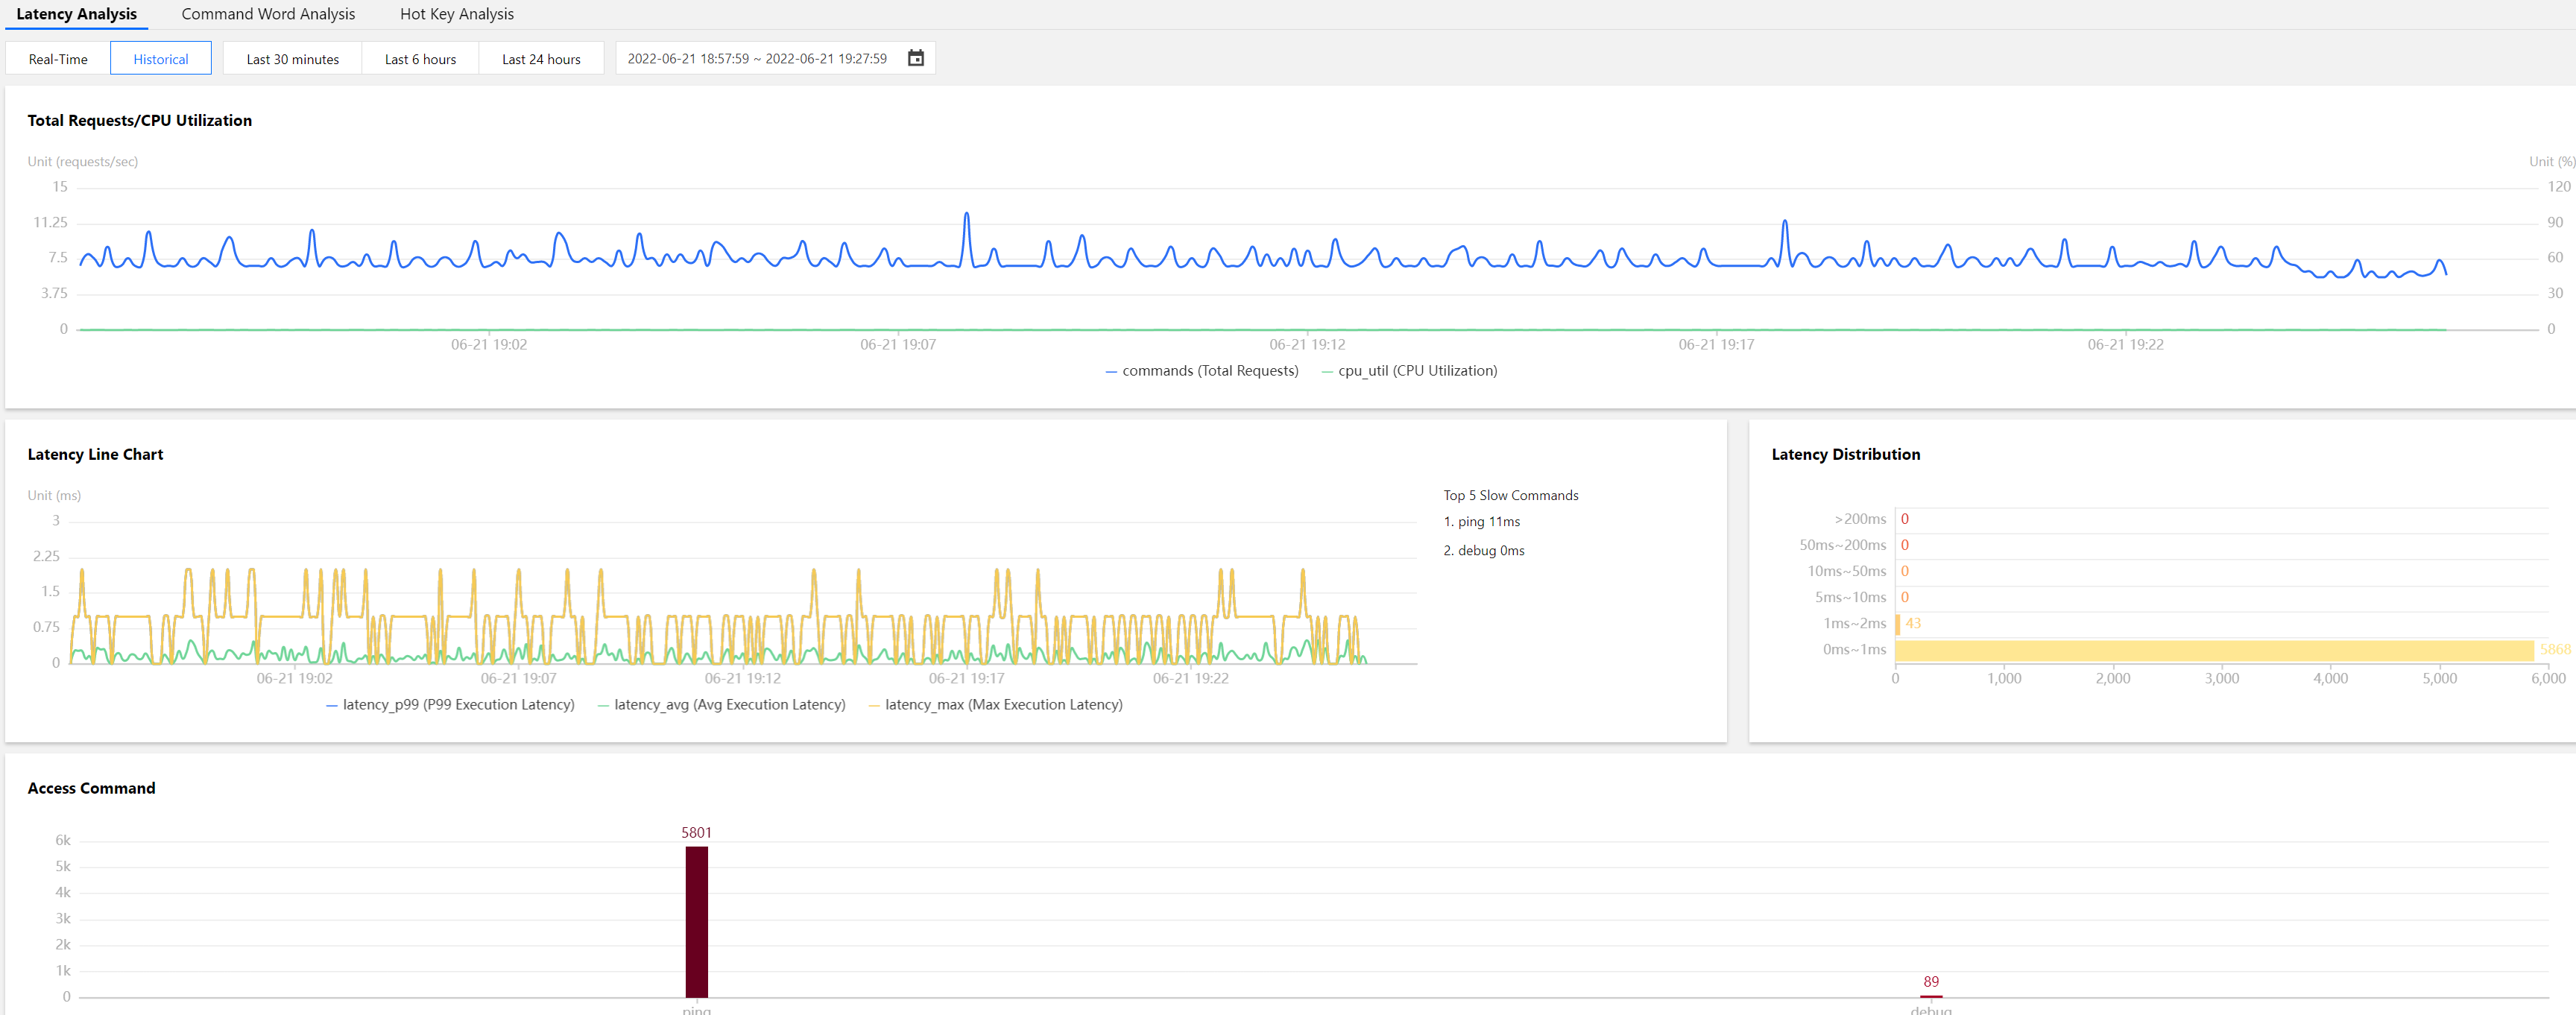This screenshot has width=2576, height=1015.
Task: Toggle the latency_p99 legend entry
Action: click(x=450, y=705)
